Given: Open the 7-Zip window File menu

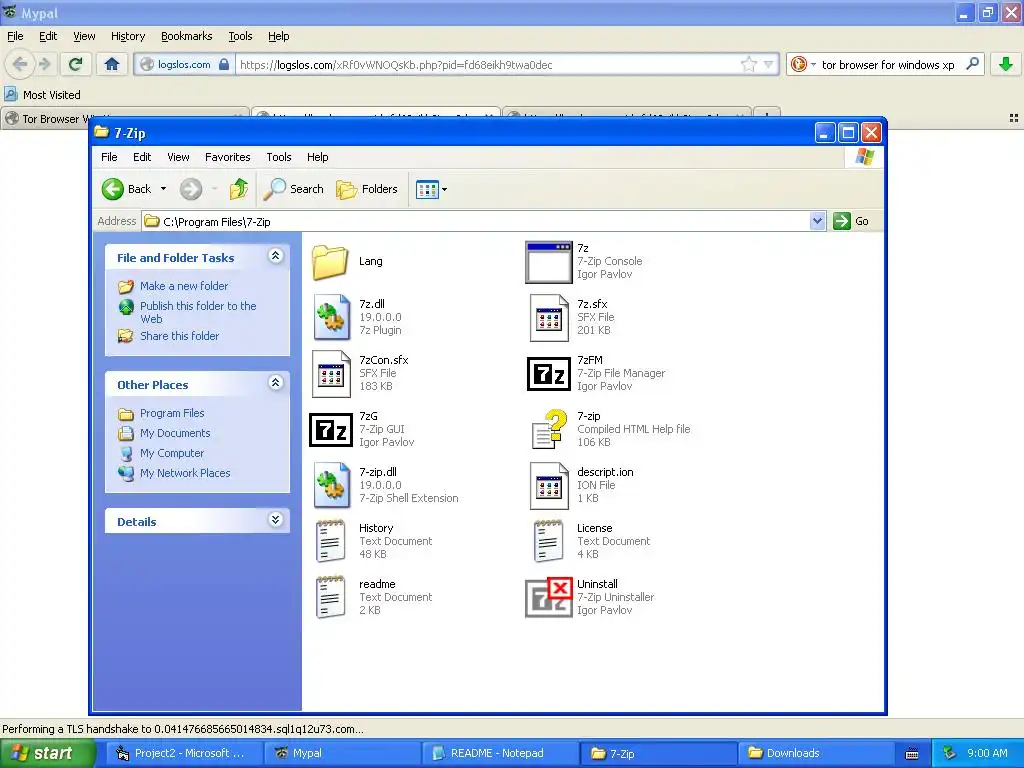Looking at the screenshot, I should [109, 157].
